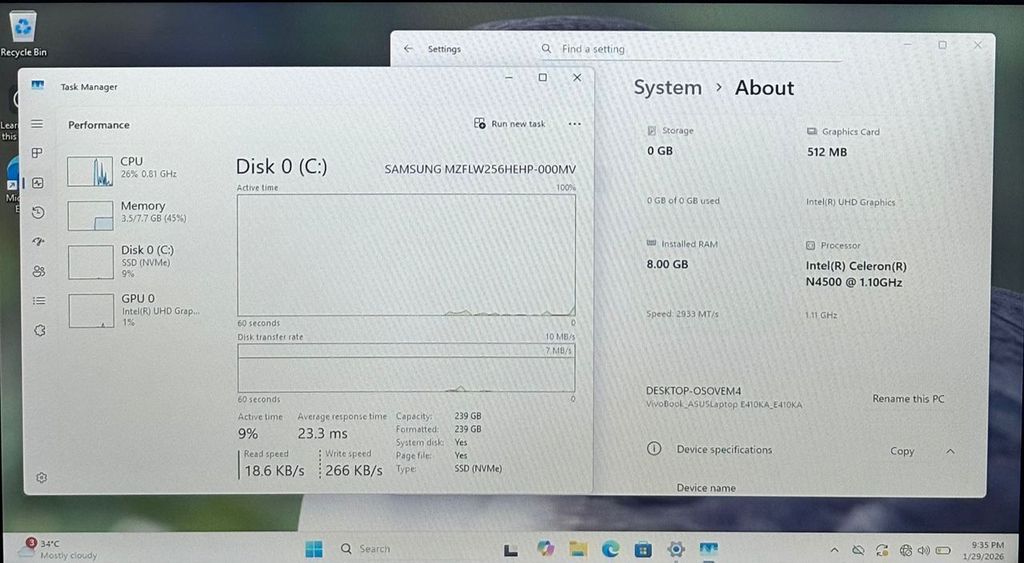Click Rename this PC

pyautogui.click(x=908, y=399)
